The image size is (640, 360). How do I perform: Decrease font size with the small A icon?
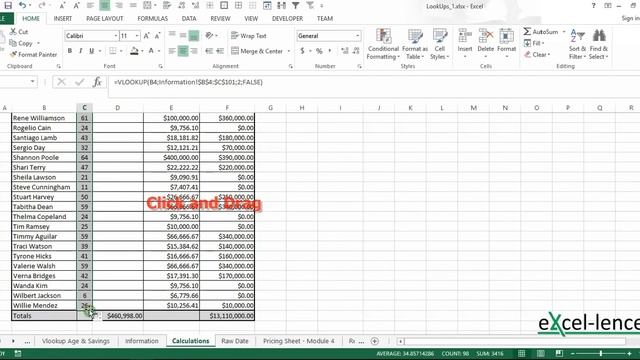click(157, 36)
